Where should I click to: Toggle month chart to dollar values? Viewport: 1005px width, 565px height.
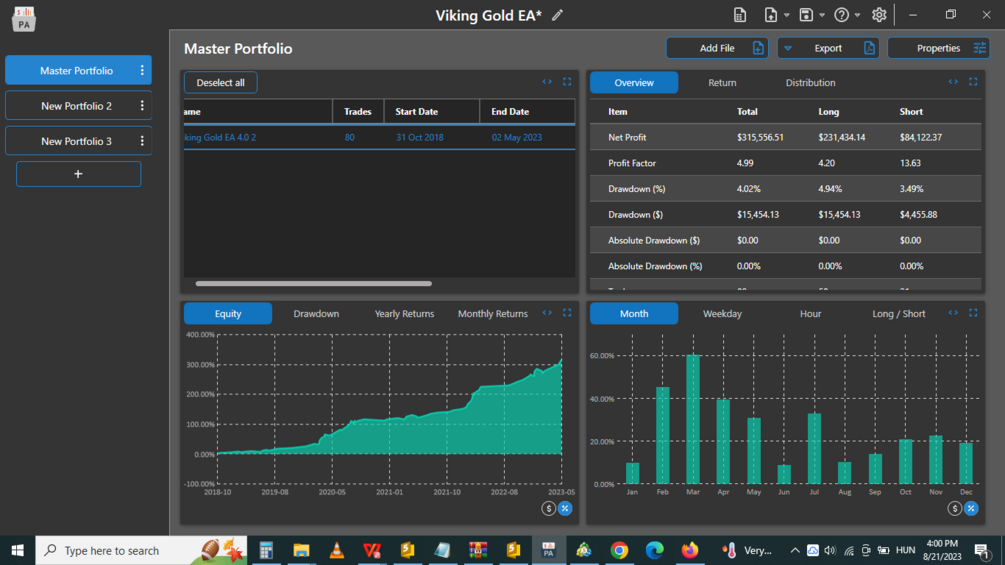[954, 509]
